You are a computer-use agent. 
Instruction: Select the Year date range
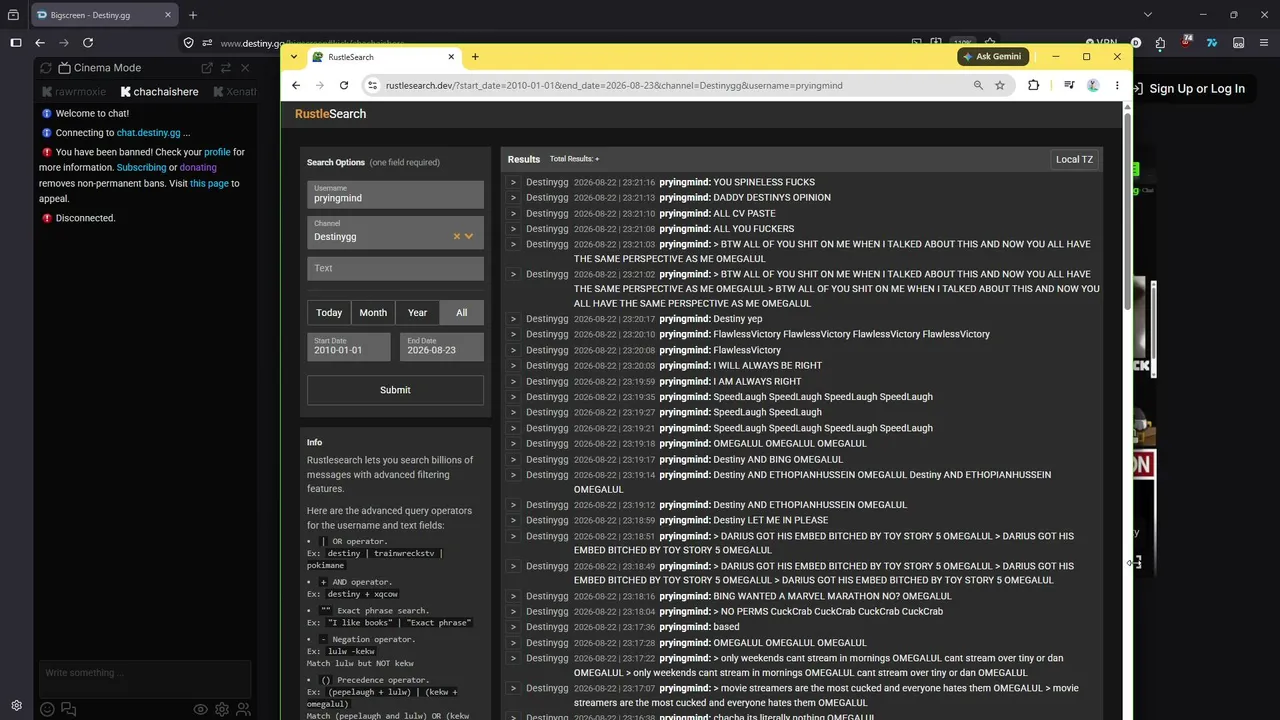tap(417, 313)
